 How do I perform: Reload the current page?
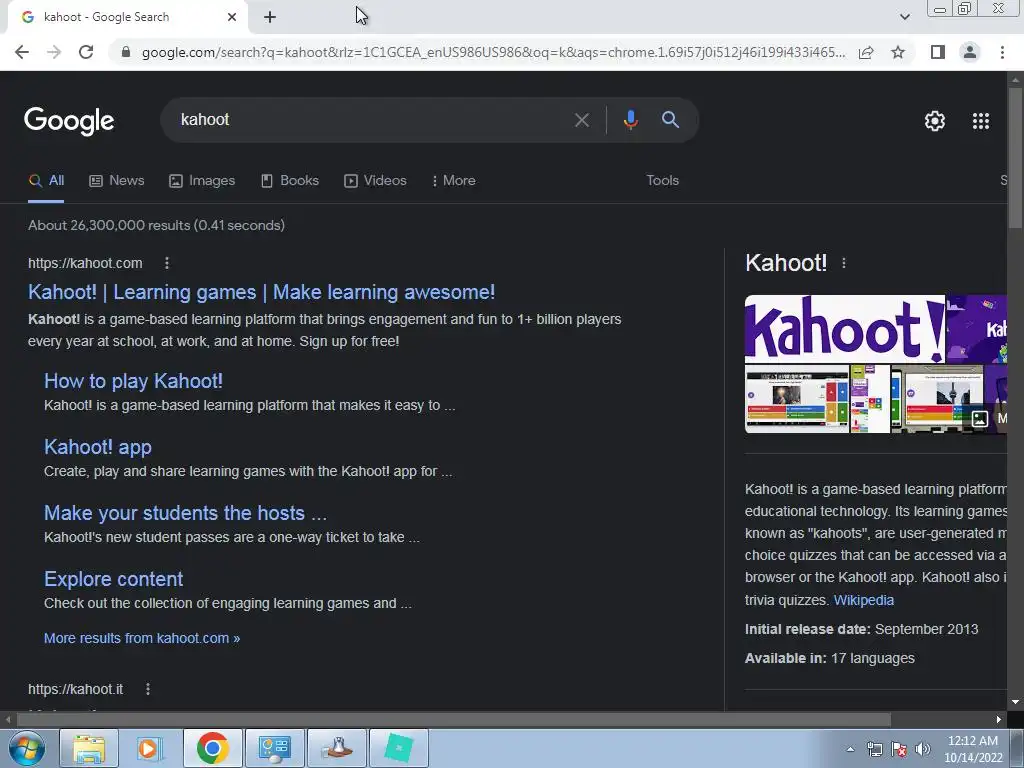(86, 52)
